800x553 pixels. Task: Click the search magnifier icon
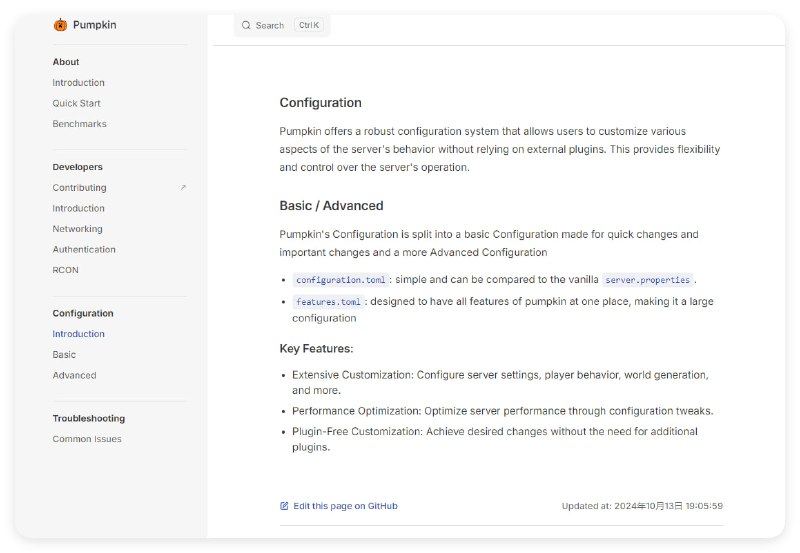pyautogui.click(x=246, y=25)
